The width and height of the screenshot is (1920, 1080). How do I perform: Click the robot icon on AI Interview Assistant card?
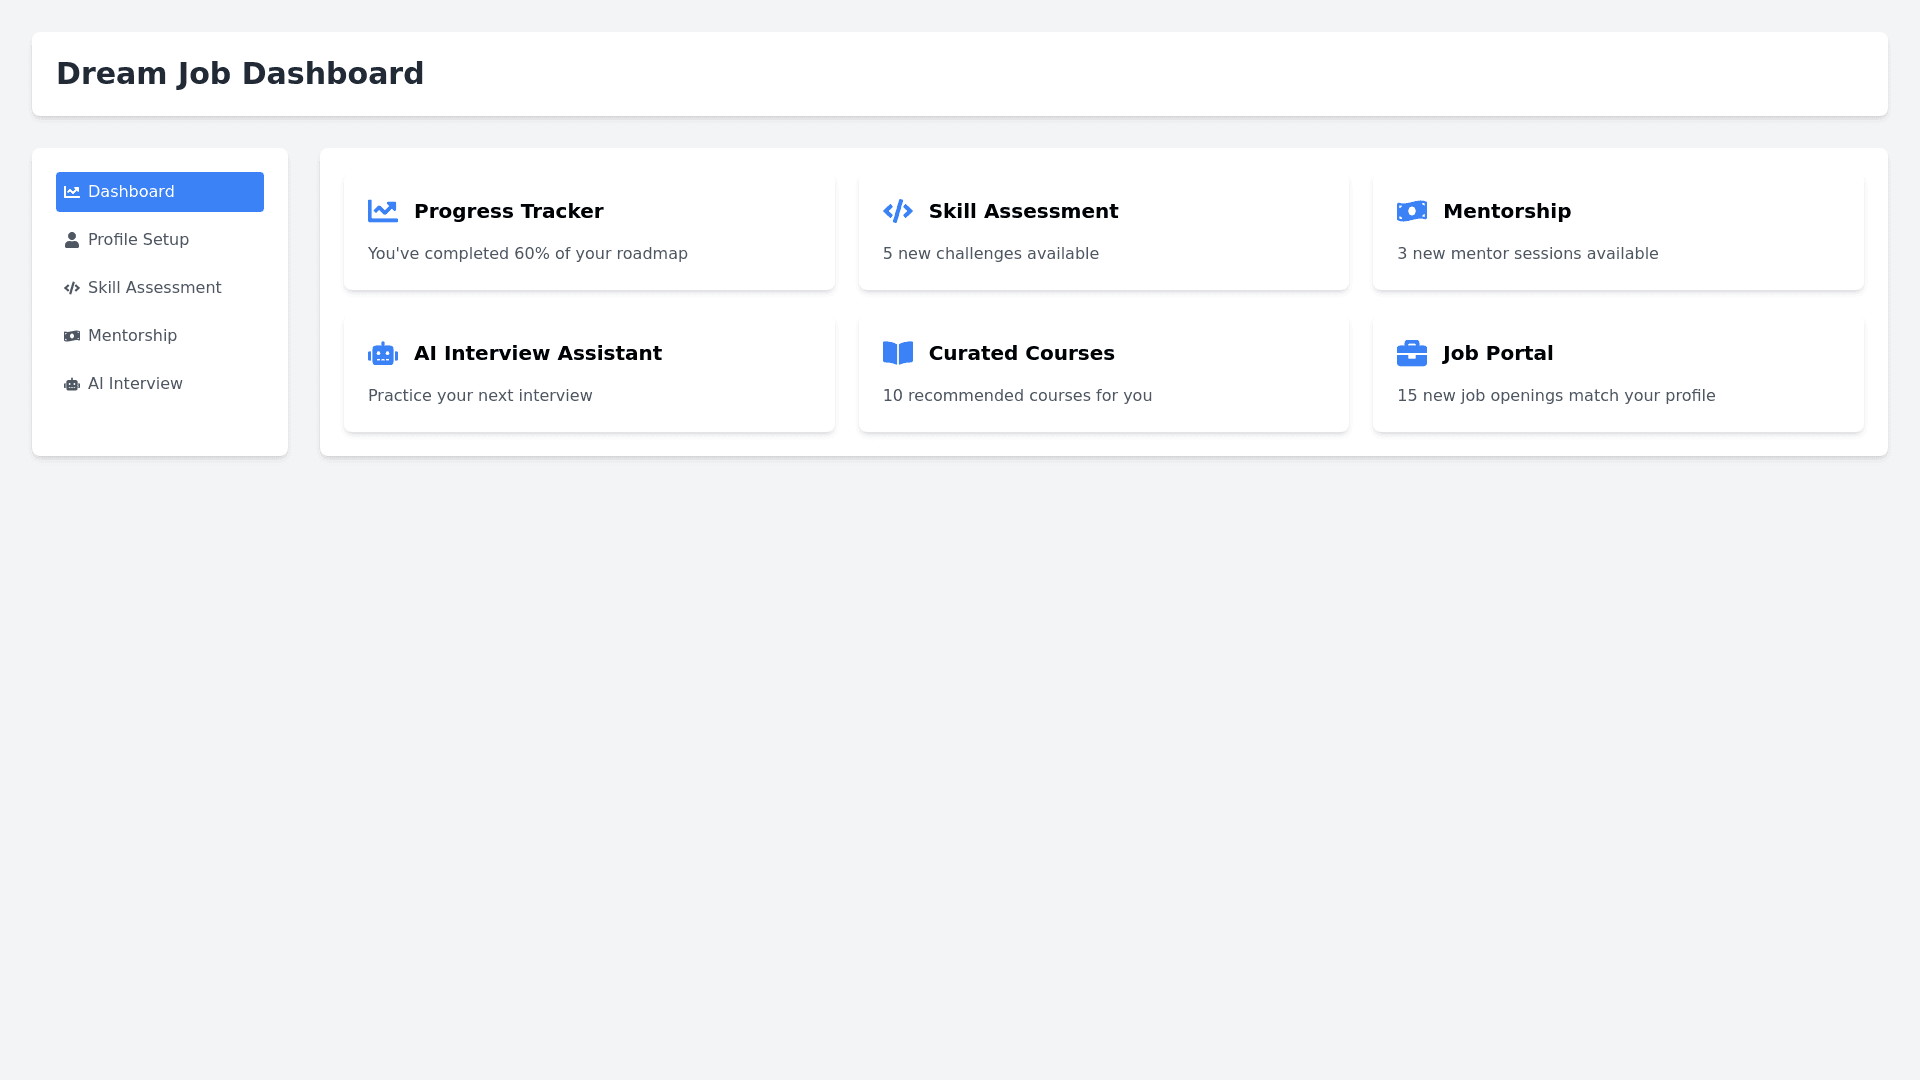point(382,353)
